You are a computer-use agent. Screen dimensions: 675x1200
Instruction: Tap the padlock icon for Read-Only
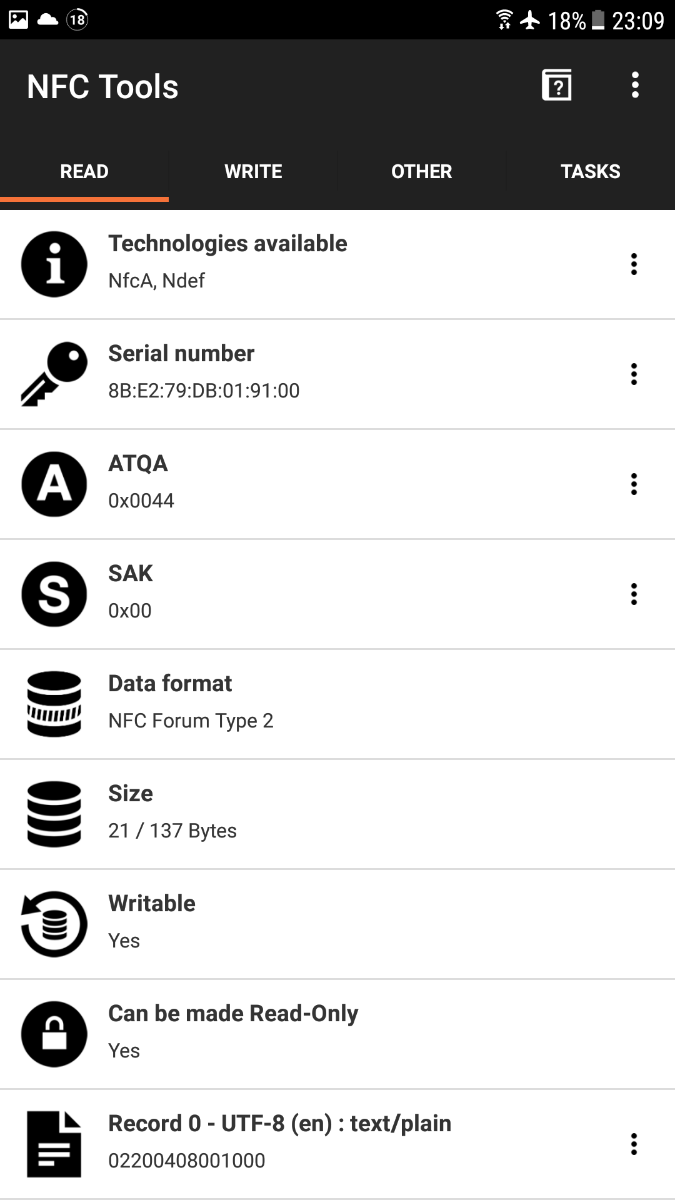coord(54,1034)
